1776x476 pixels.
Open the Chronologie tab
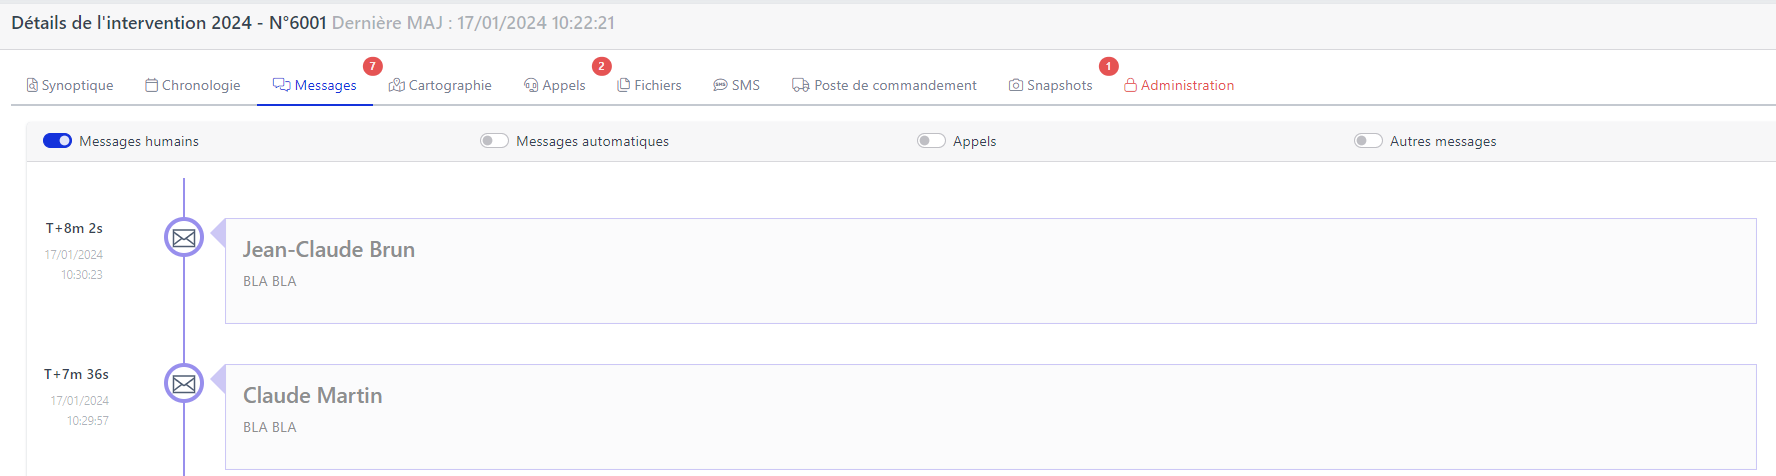click(201, 85)
